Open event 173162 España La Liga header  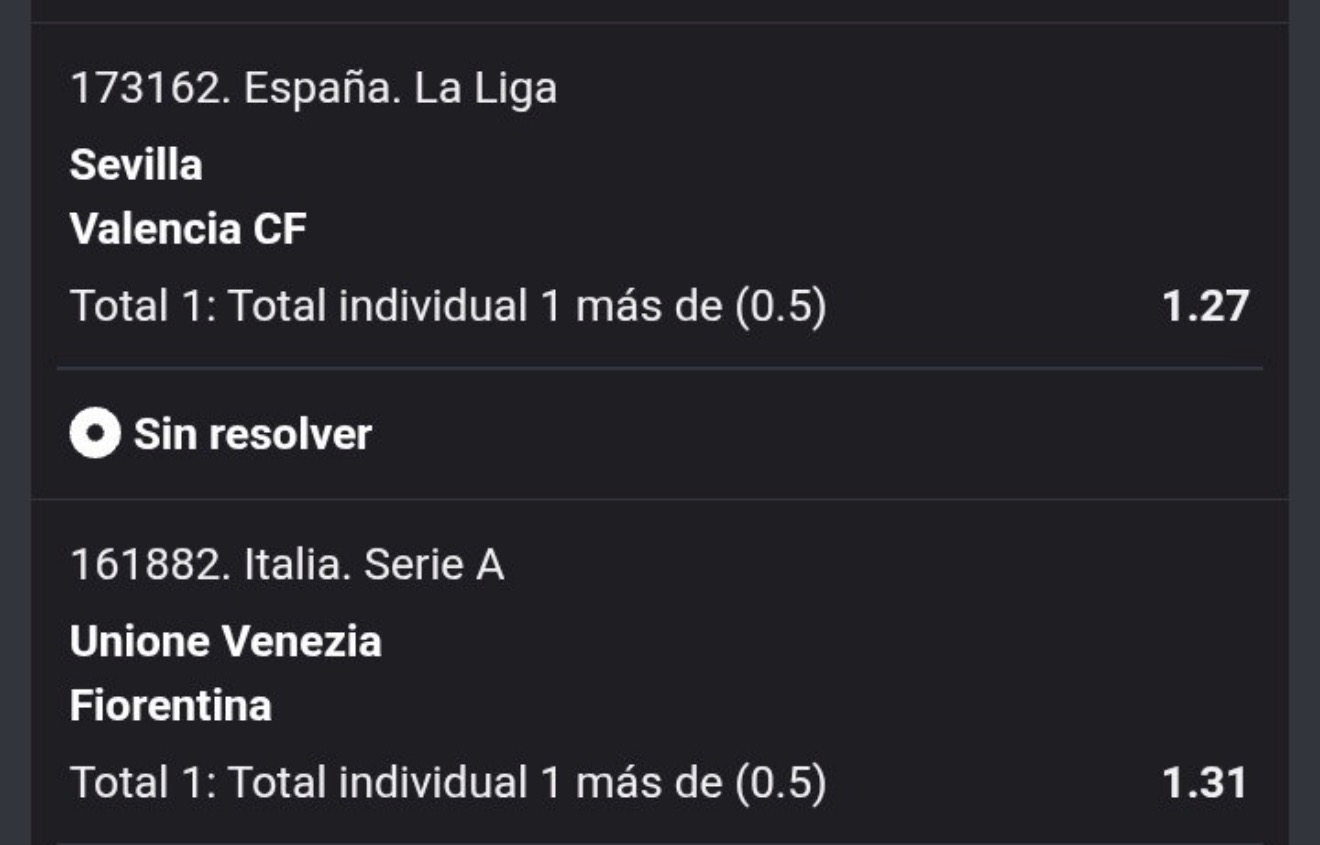pyautogui.click(x=313, y=89)
